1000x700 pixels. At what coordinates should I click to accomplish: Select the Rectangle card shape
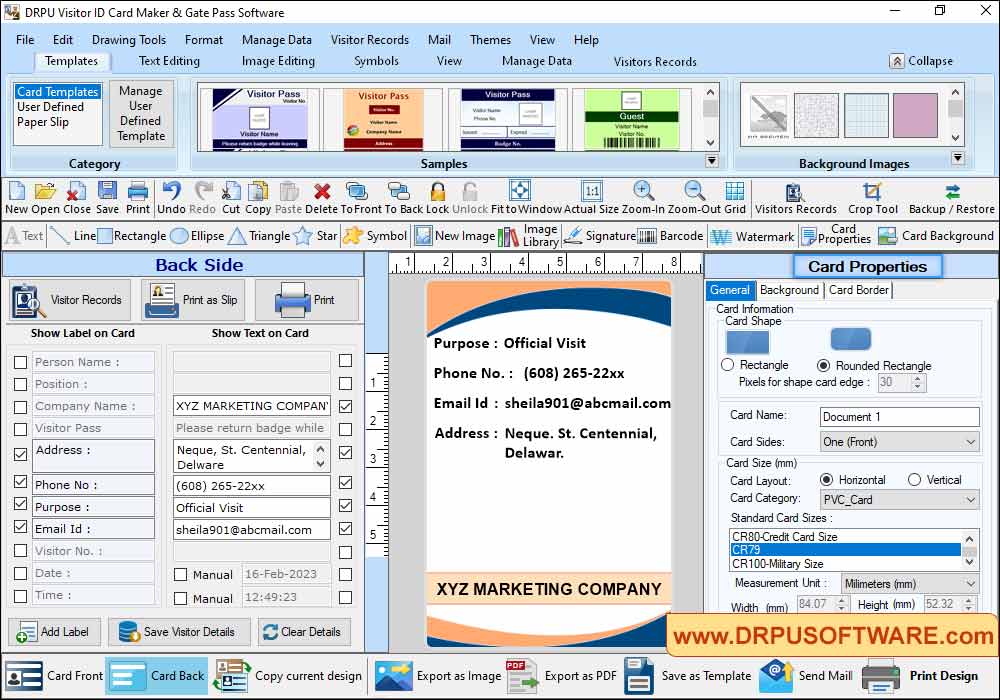click(728, 365)
